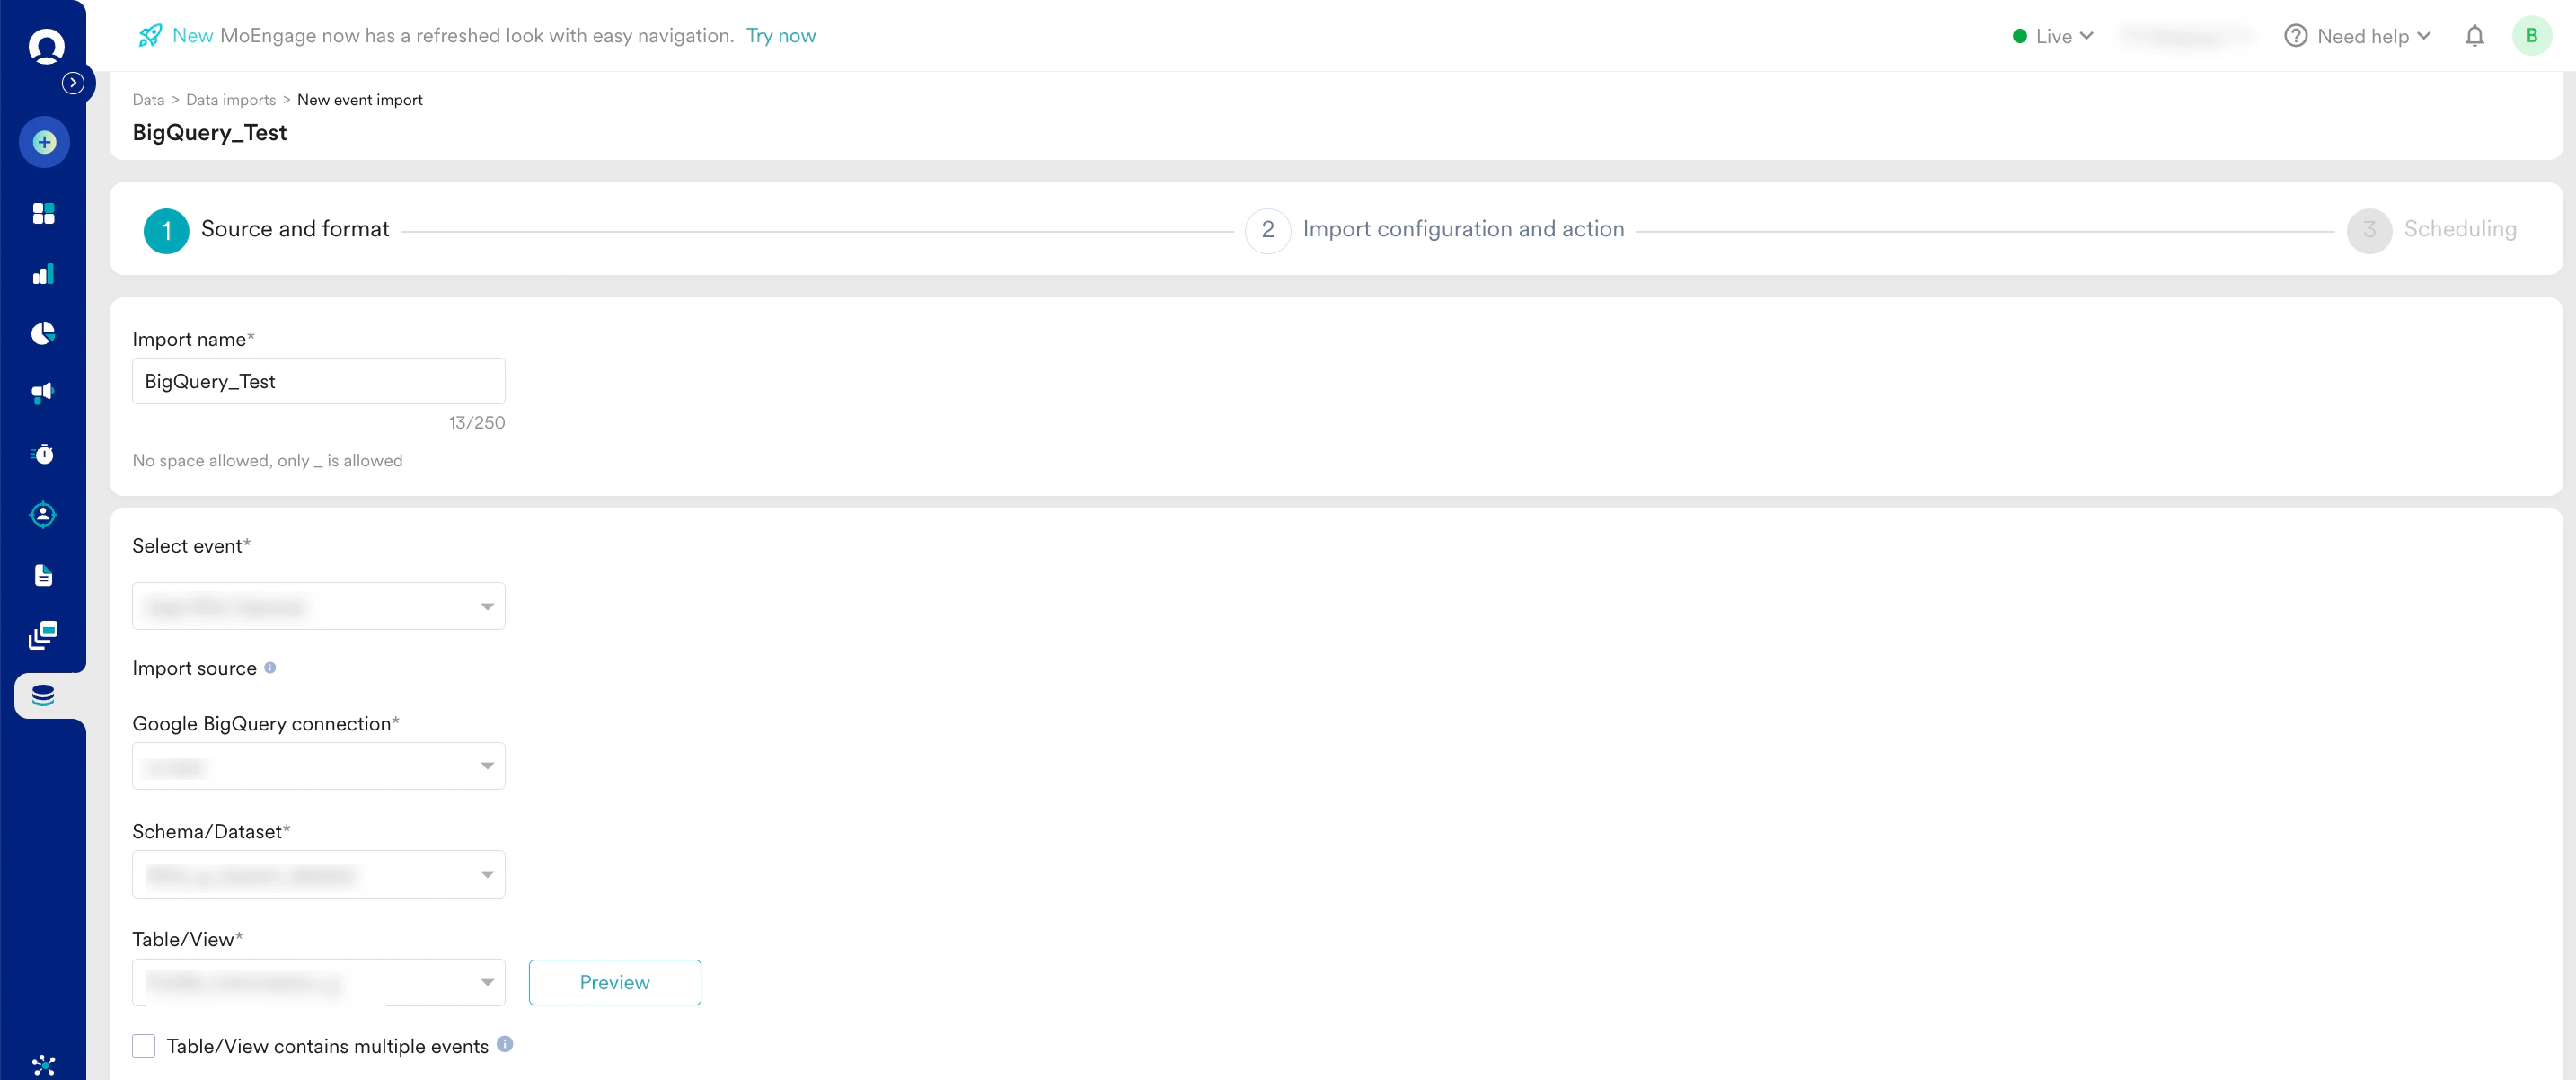2576x1080 pixels.
Task: Open the document content icon in sidebar
Action: tap(43, 575)
